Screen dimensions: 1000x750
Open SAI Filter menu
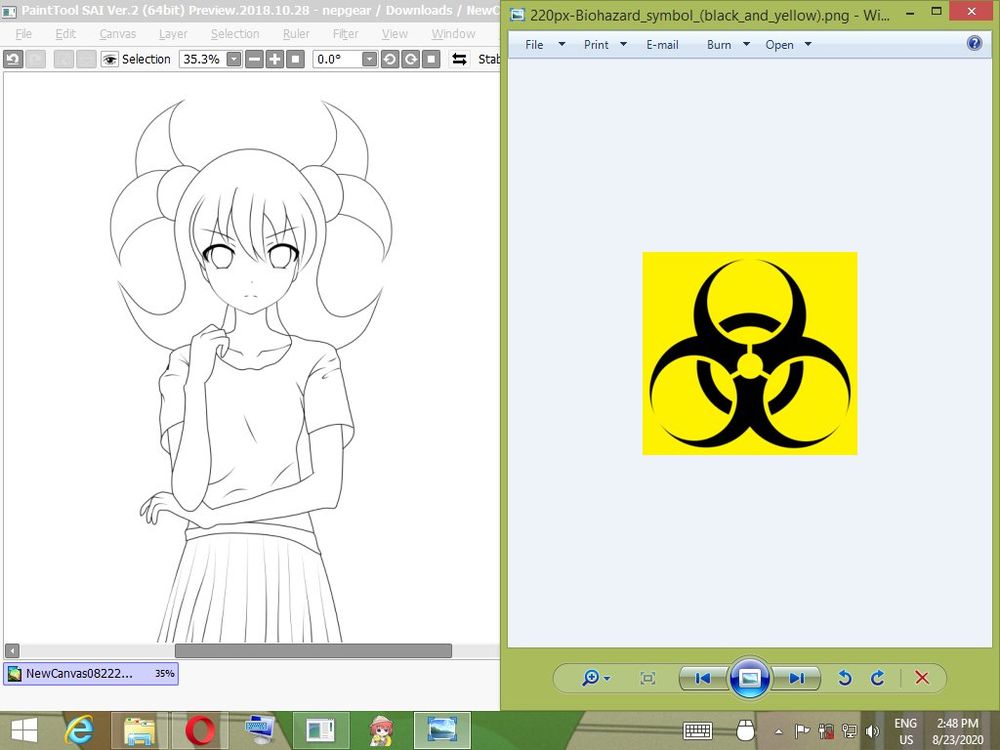[x=345, y=34]
